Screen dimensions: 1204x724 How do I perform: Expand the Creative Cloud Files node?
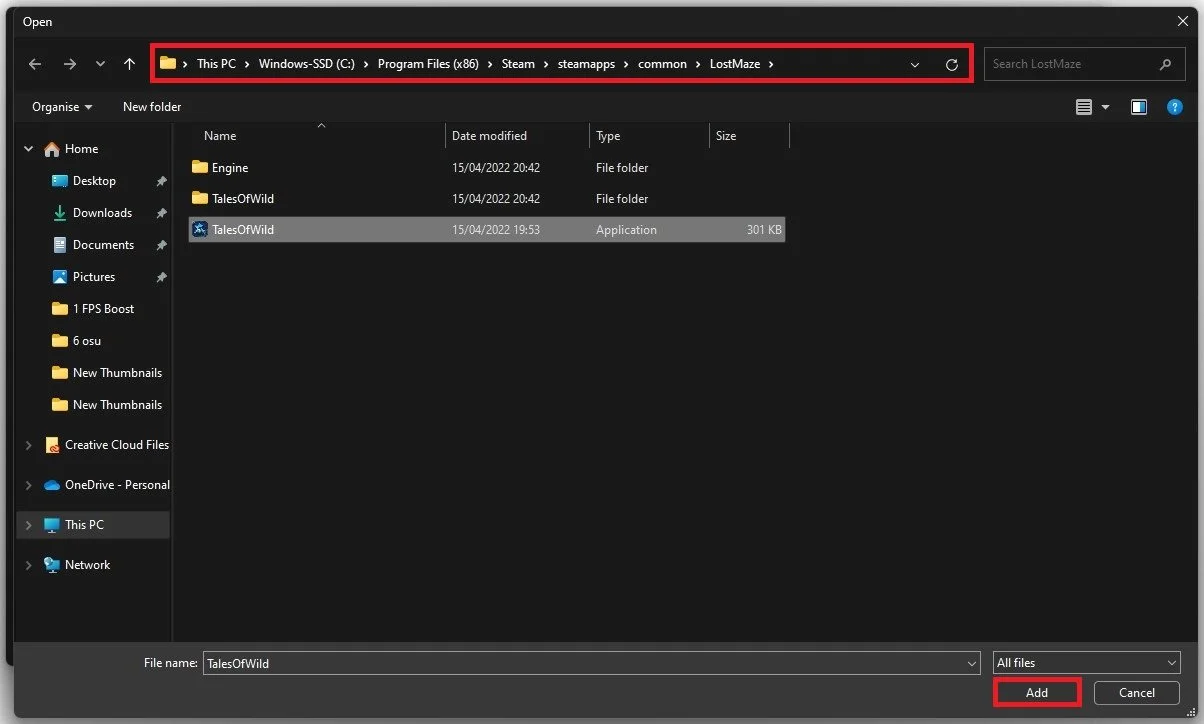click(x=29, y=445)
